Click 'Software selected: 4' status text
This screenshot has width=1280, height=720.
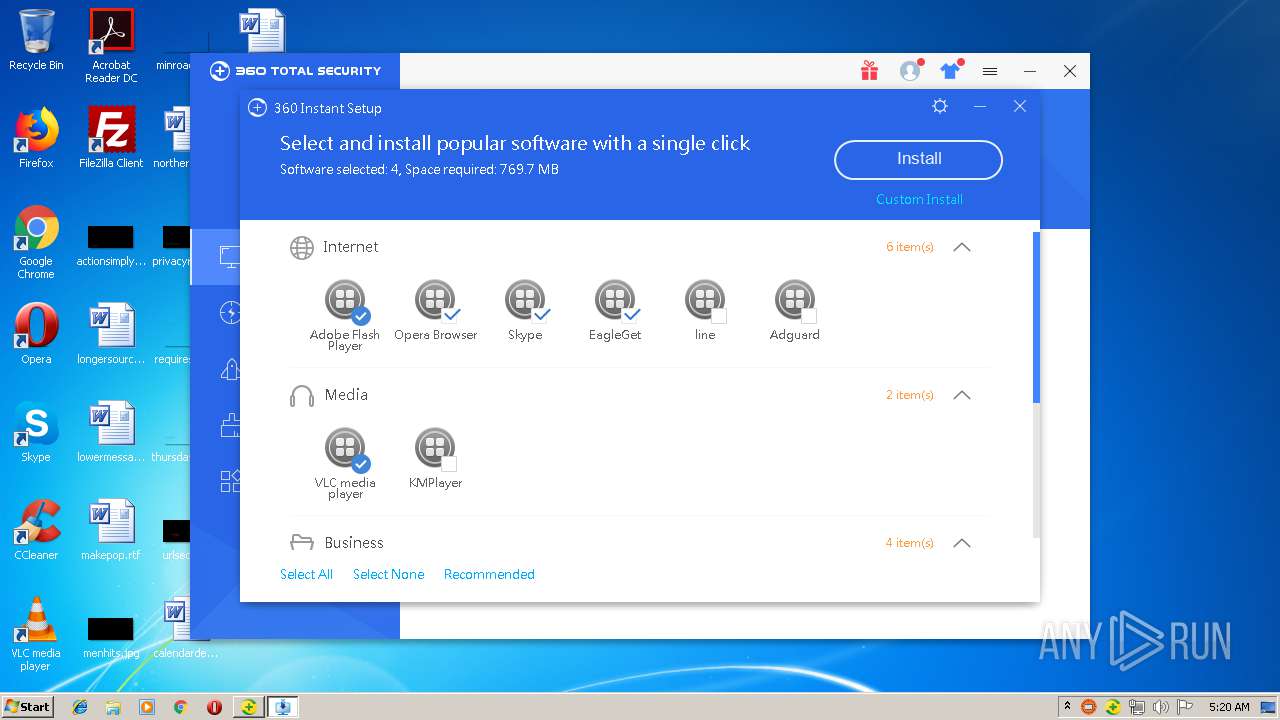click(339, 169)
